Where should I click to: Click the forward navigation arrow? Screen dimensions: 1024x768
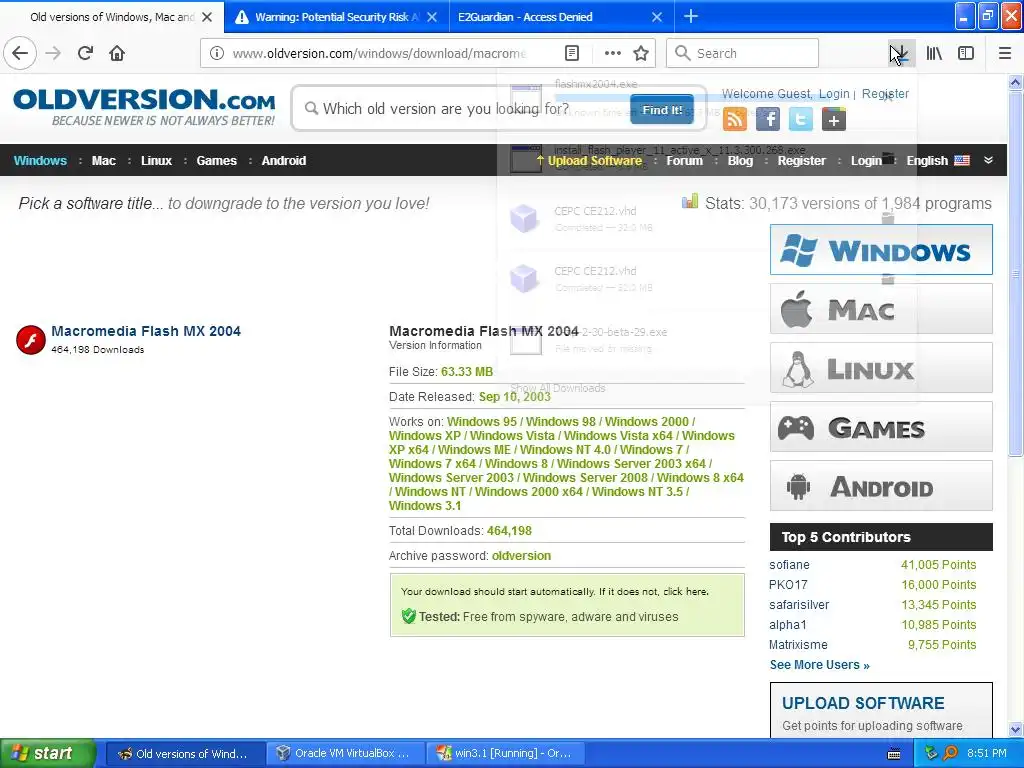(54, 53)
